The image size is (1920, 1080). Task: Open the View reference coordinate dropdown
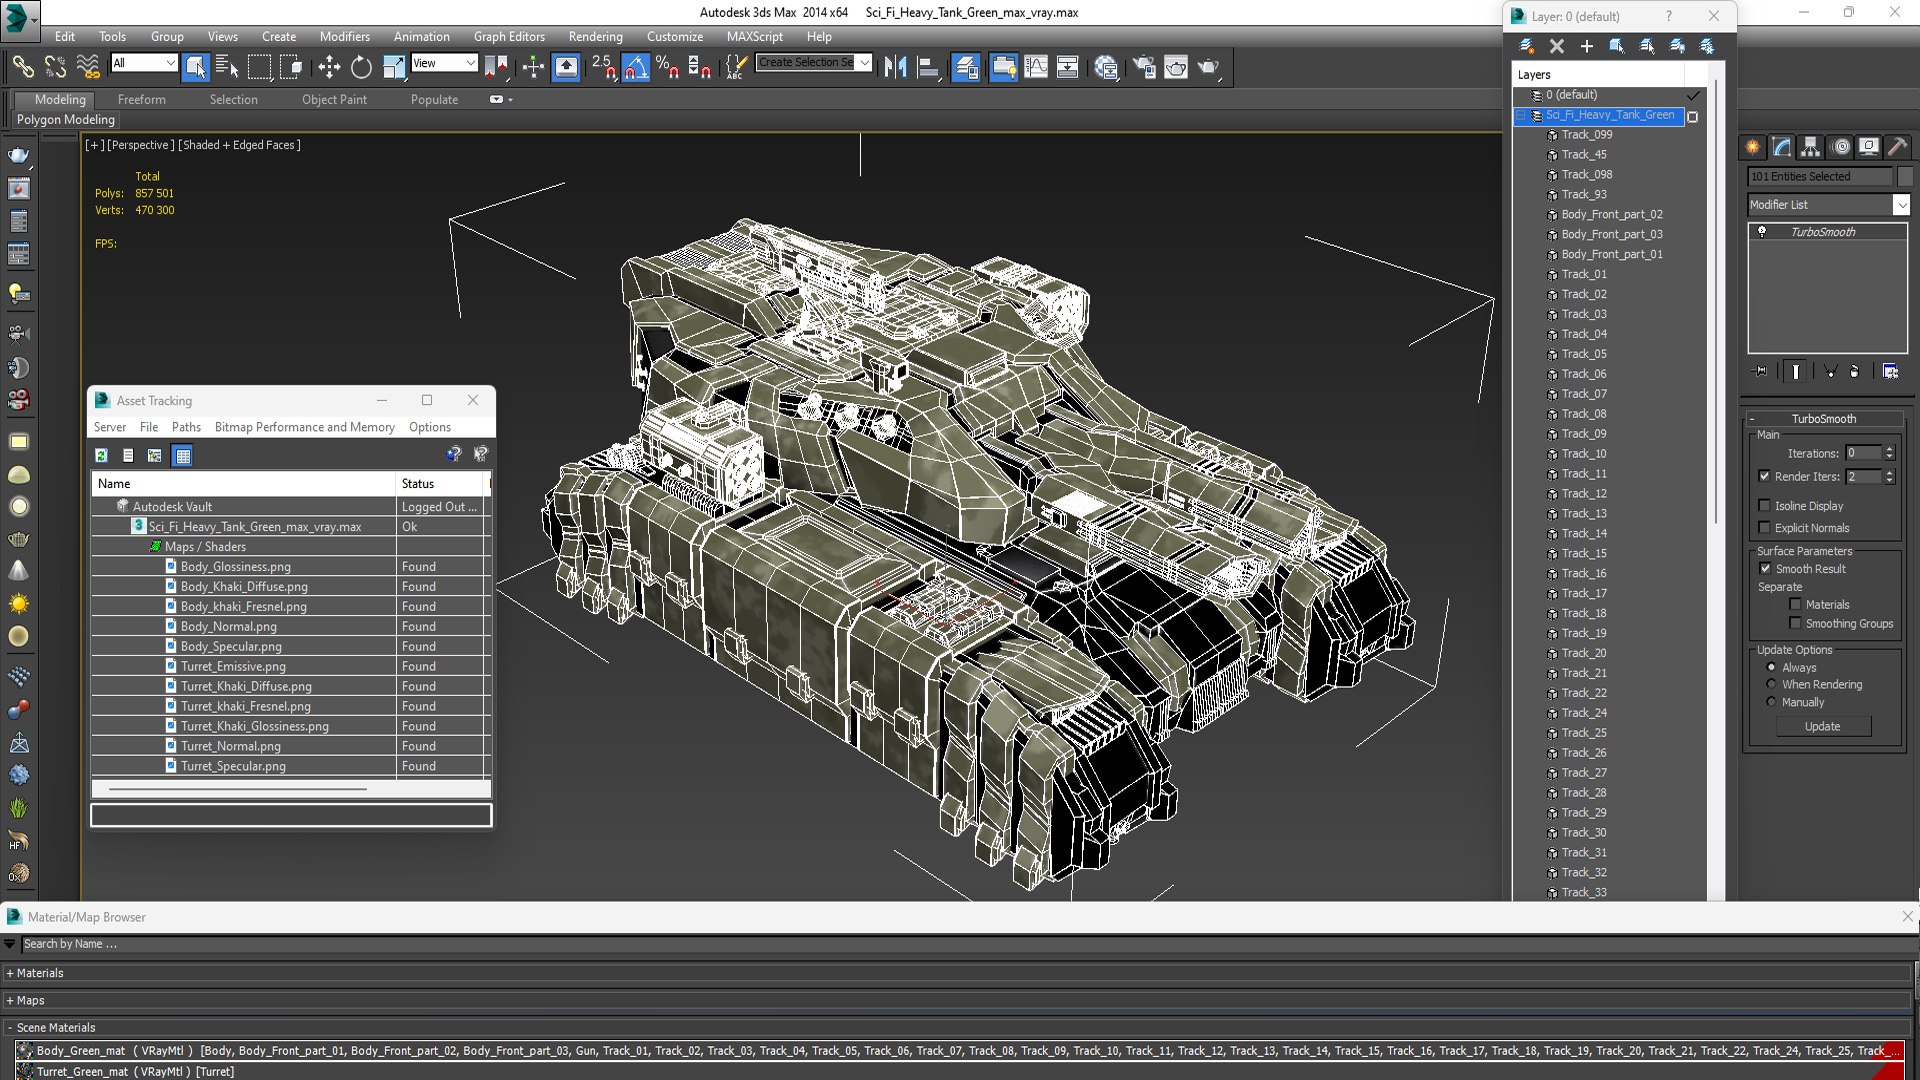tap(444, 63)
